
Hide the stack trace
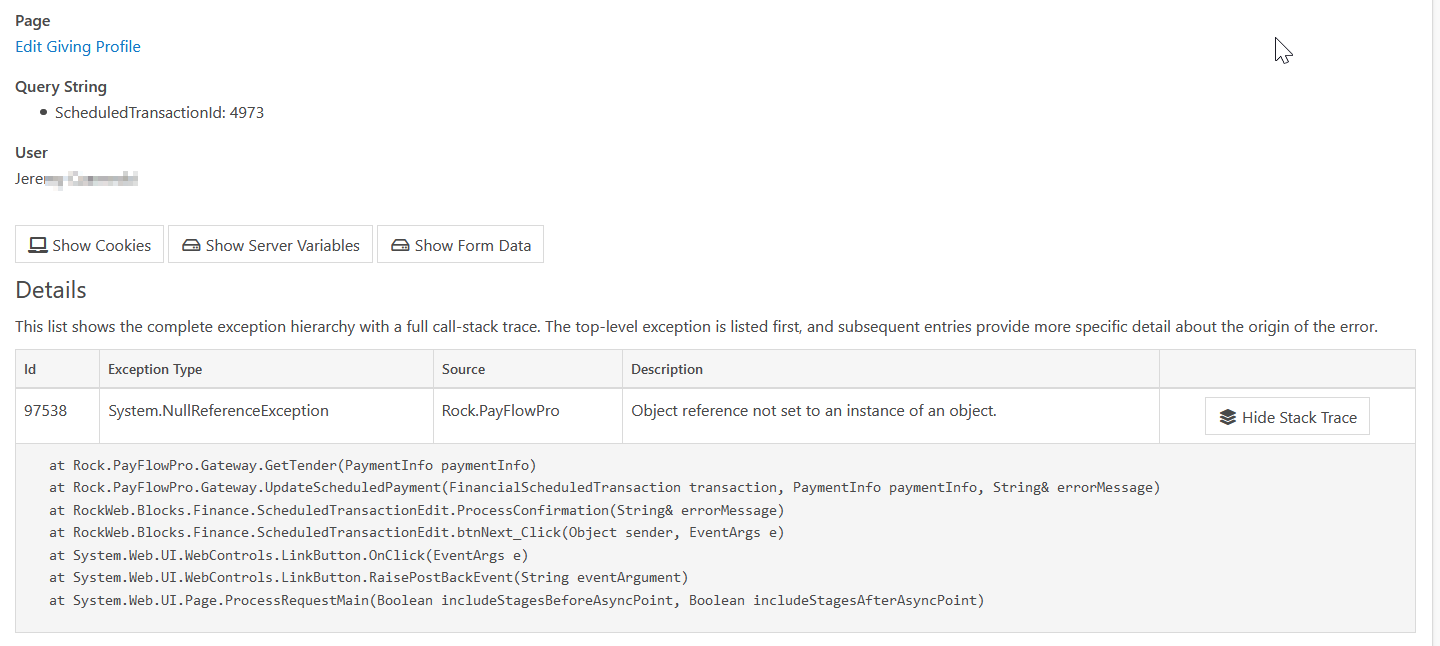(x=1287, y=416)
